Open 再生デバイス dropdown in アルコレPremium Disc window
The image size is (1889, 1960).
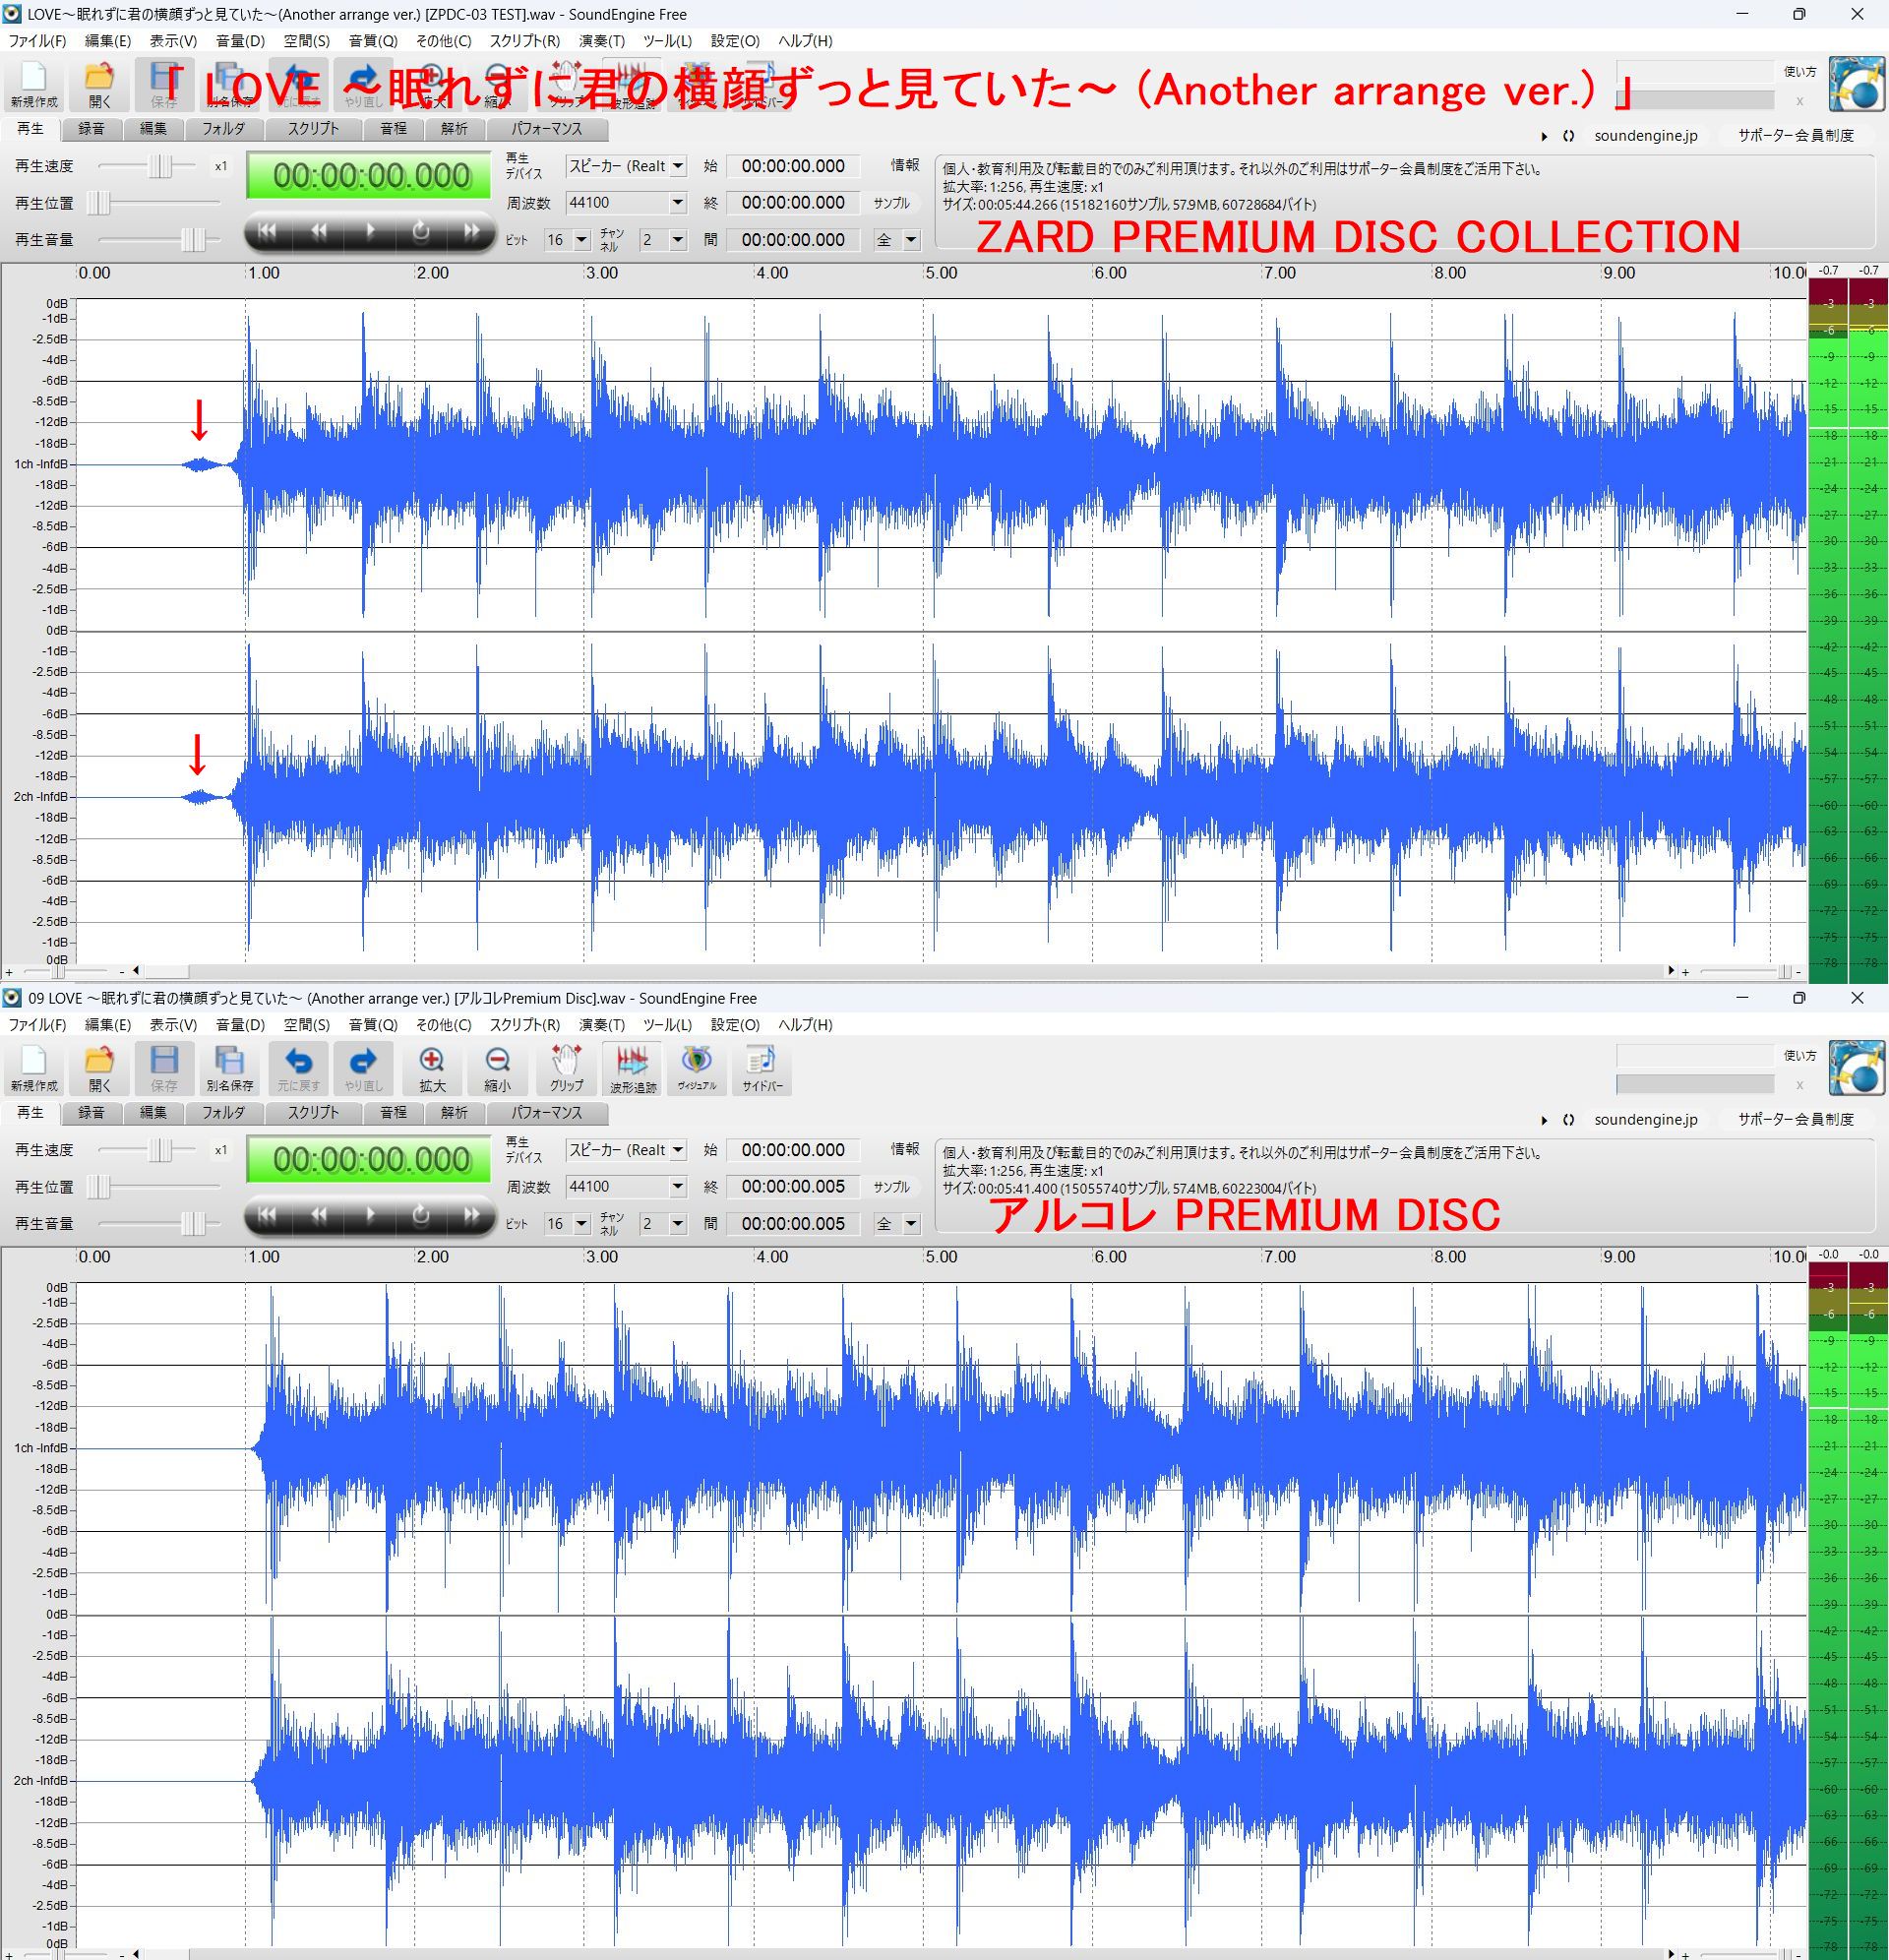(626, 1150)
